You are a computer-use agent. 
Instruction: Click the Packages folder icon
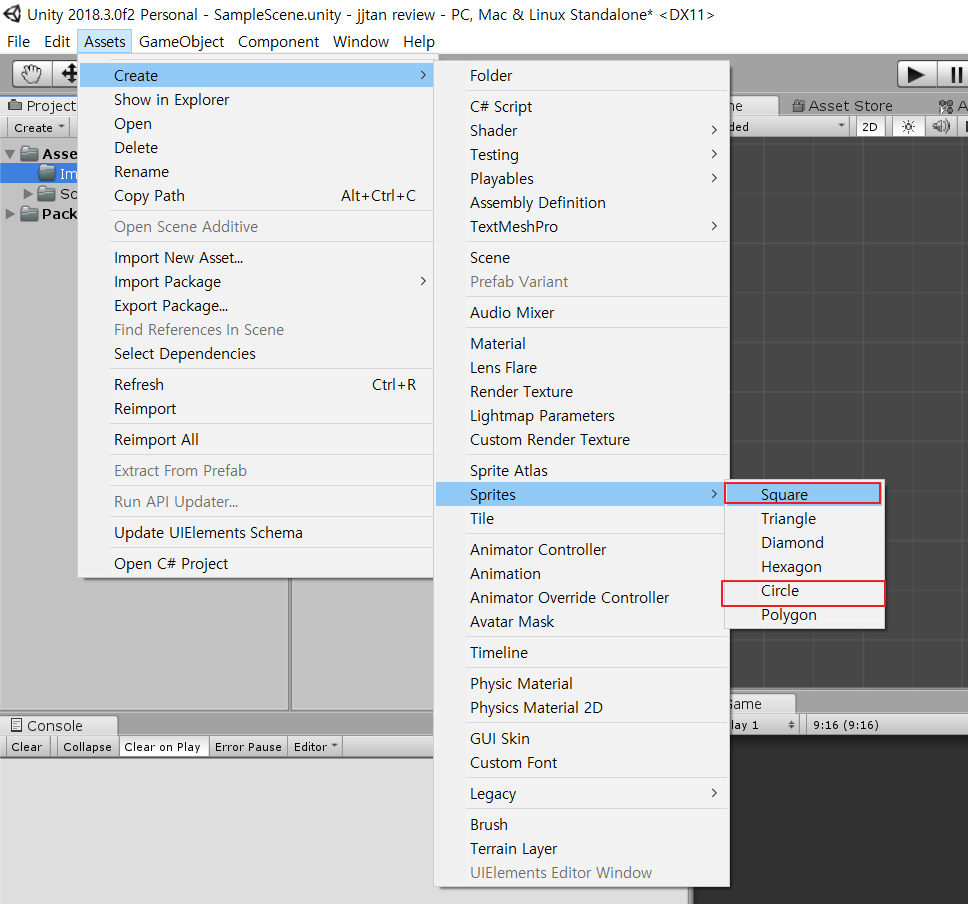(29, 214)
